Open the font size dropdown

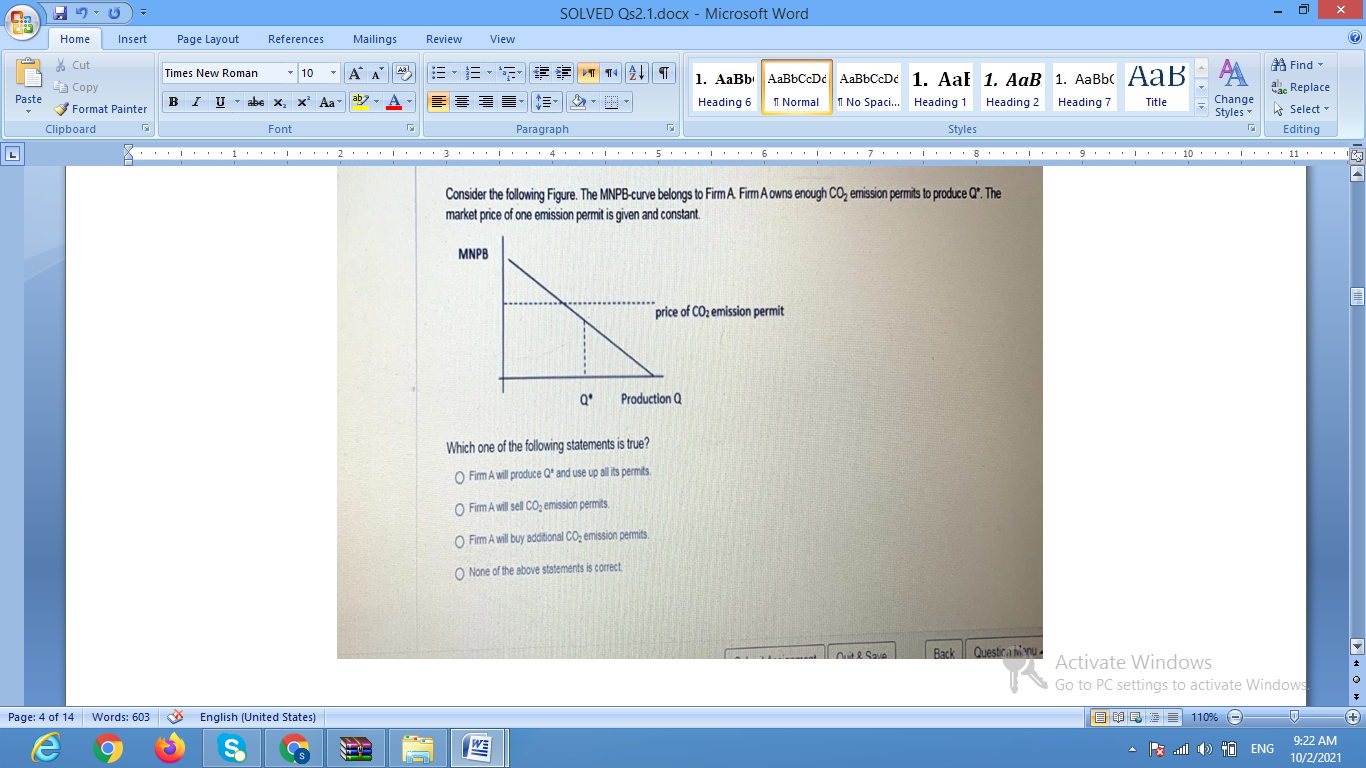tap(333, 73)
